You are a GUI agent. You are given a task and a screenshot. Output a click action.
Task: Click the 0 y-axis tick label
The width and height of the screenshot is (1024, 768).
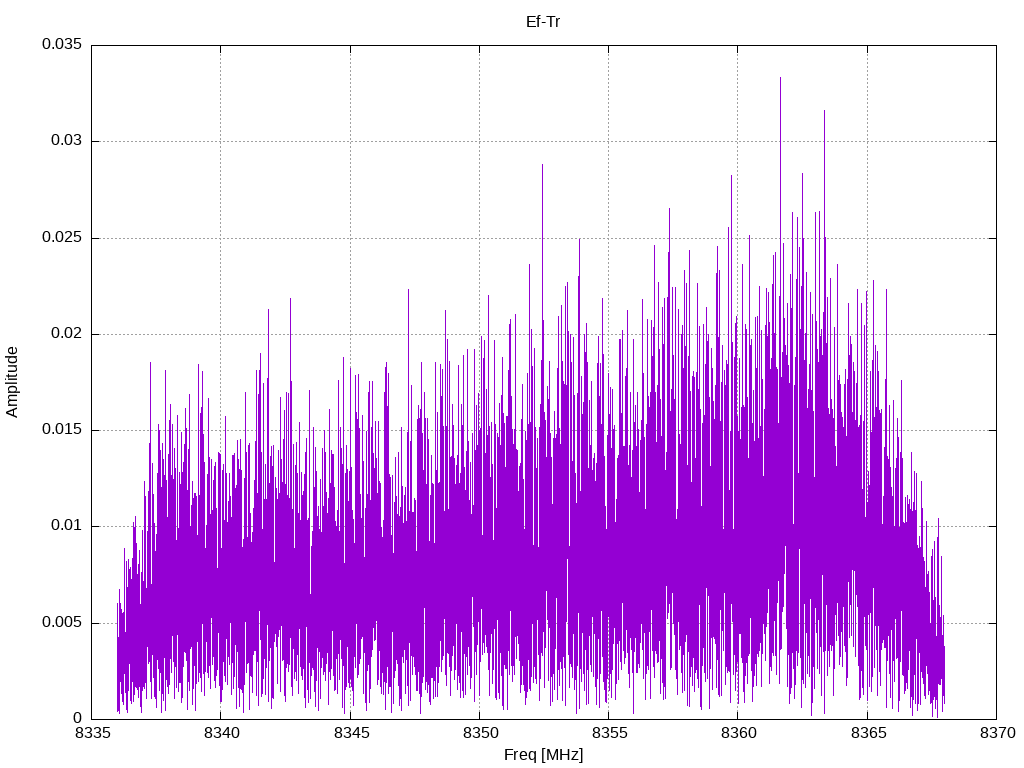click(x=78, y=718)
